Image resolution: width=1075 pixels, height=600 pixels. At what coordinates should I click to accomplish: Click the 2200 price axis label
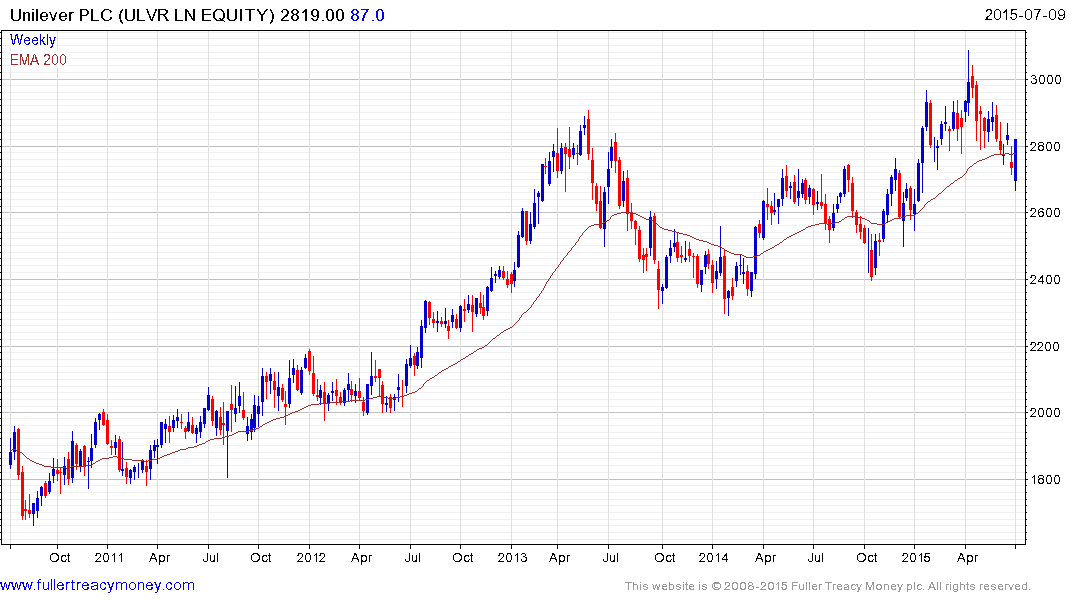(x=1046, y=346)
